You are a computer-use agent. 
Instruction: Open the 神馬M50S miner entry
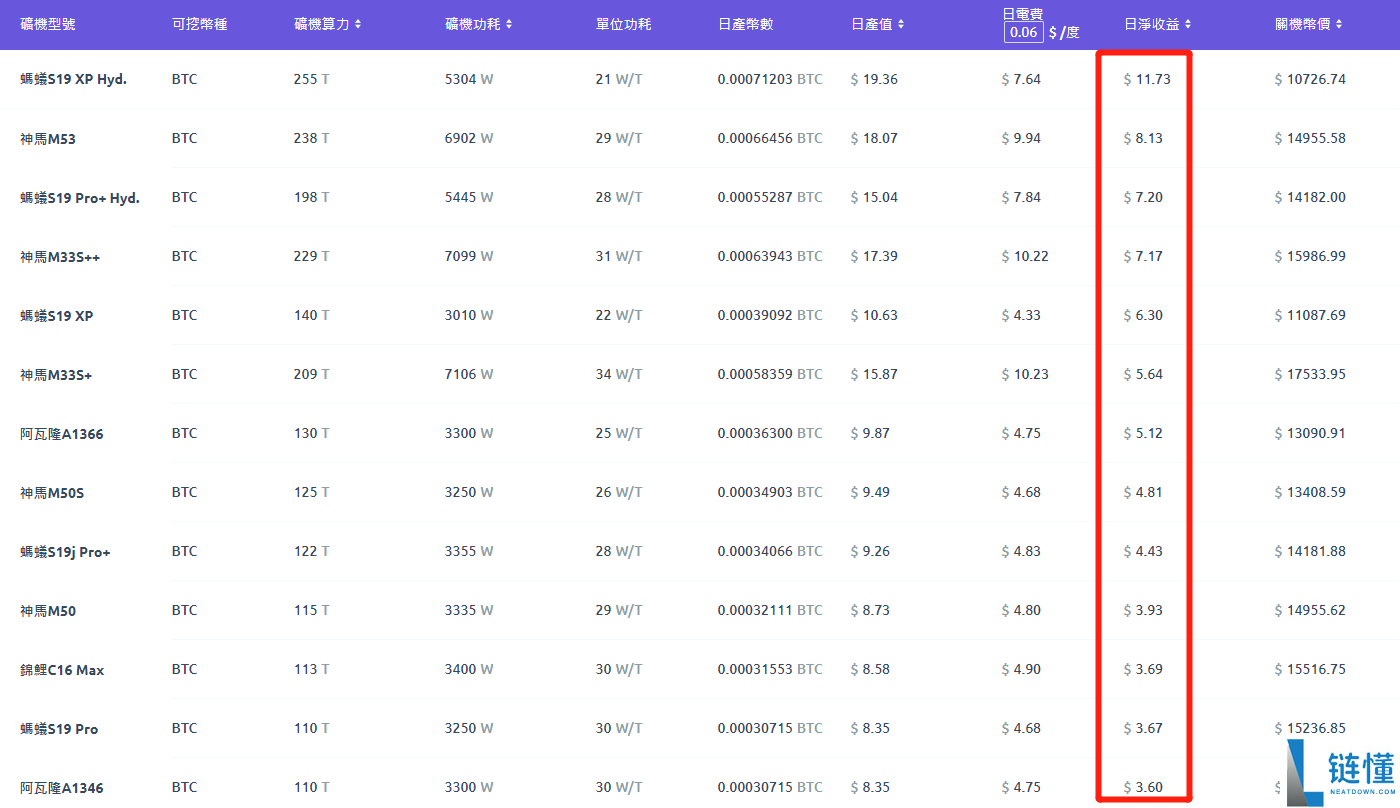(52, 493)
